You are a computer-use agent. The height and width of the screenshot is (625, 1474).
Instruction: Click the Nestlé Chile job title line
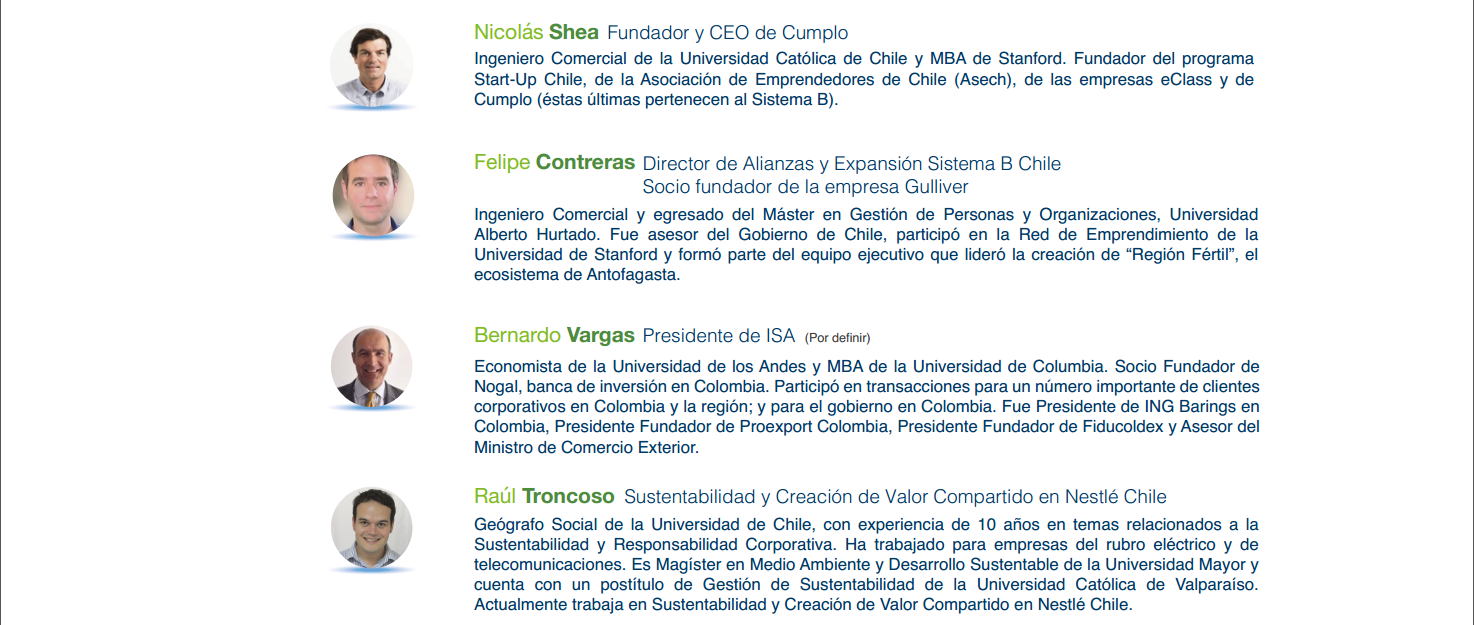pyautogui.click(x=895, y=497)
